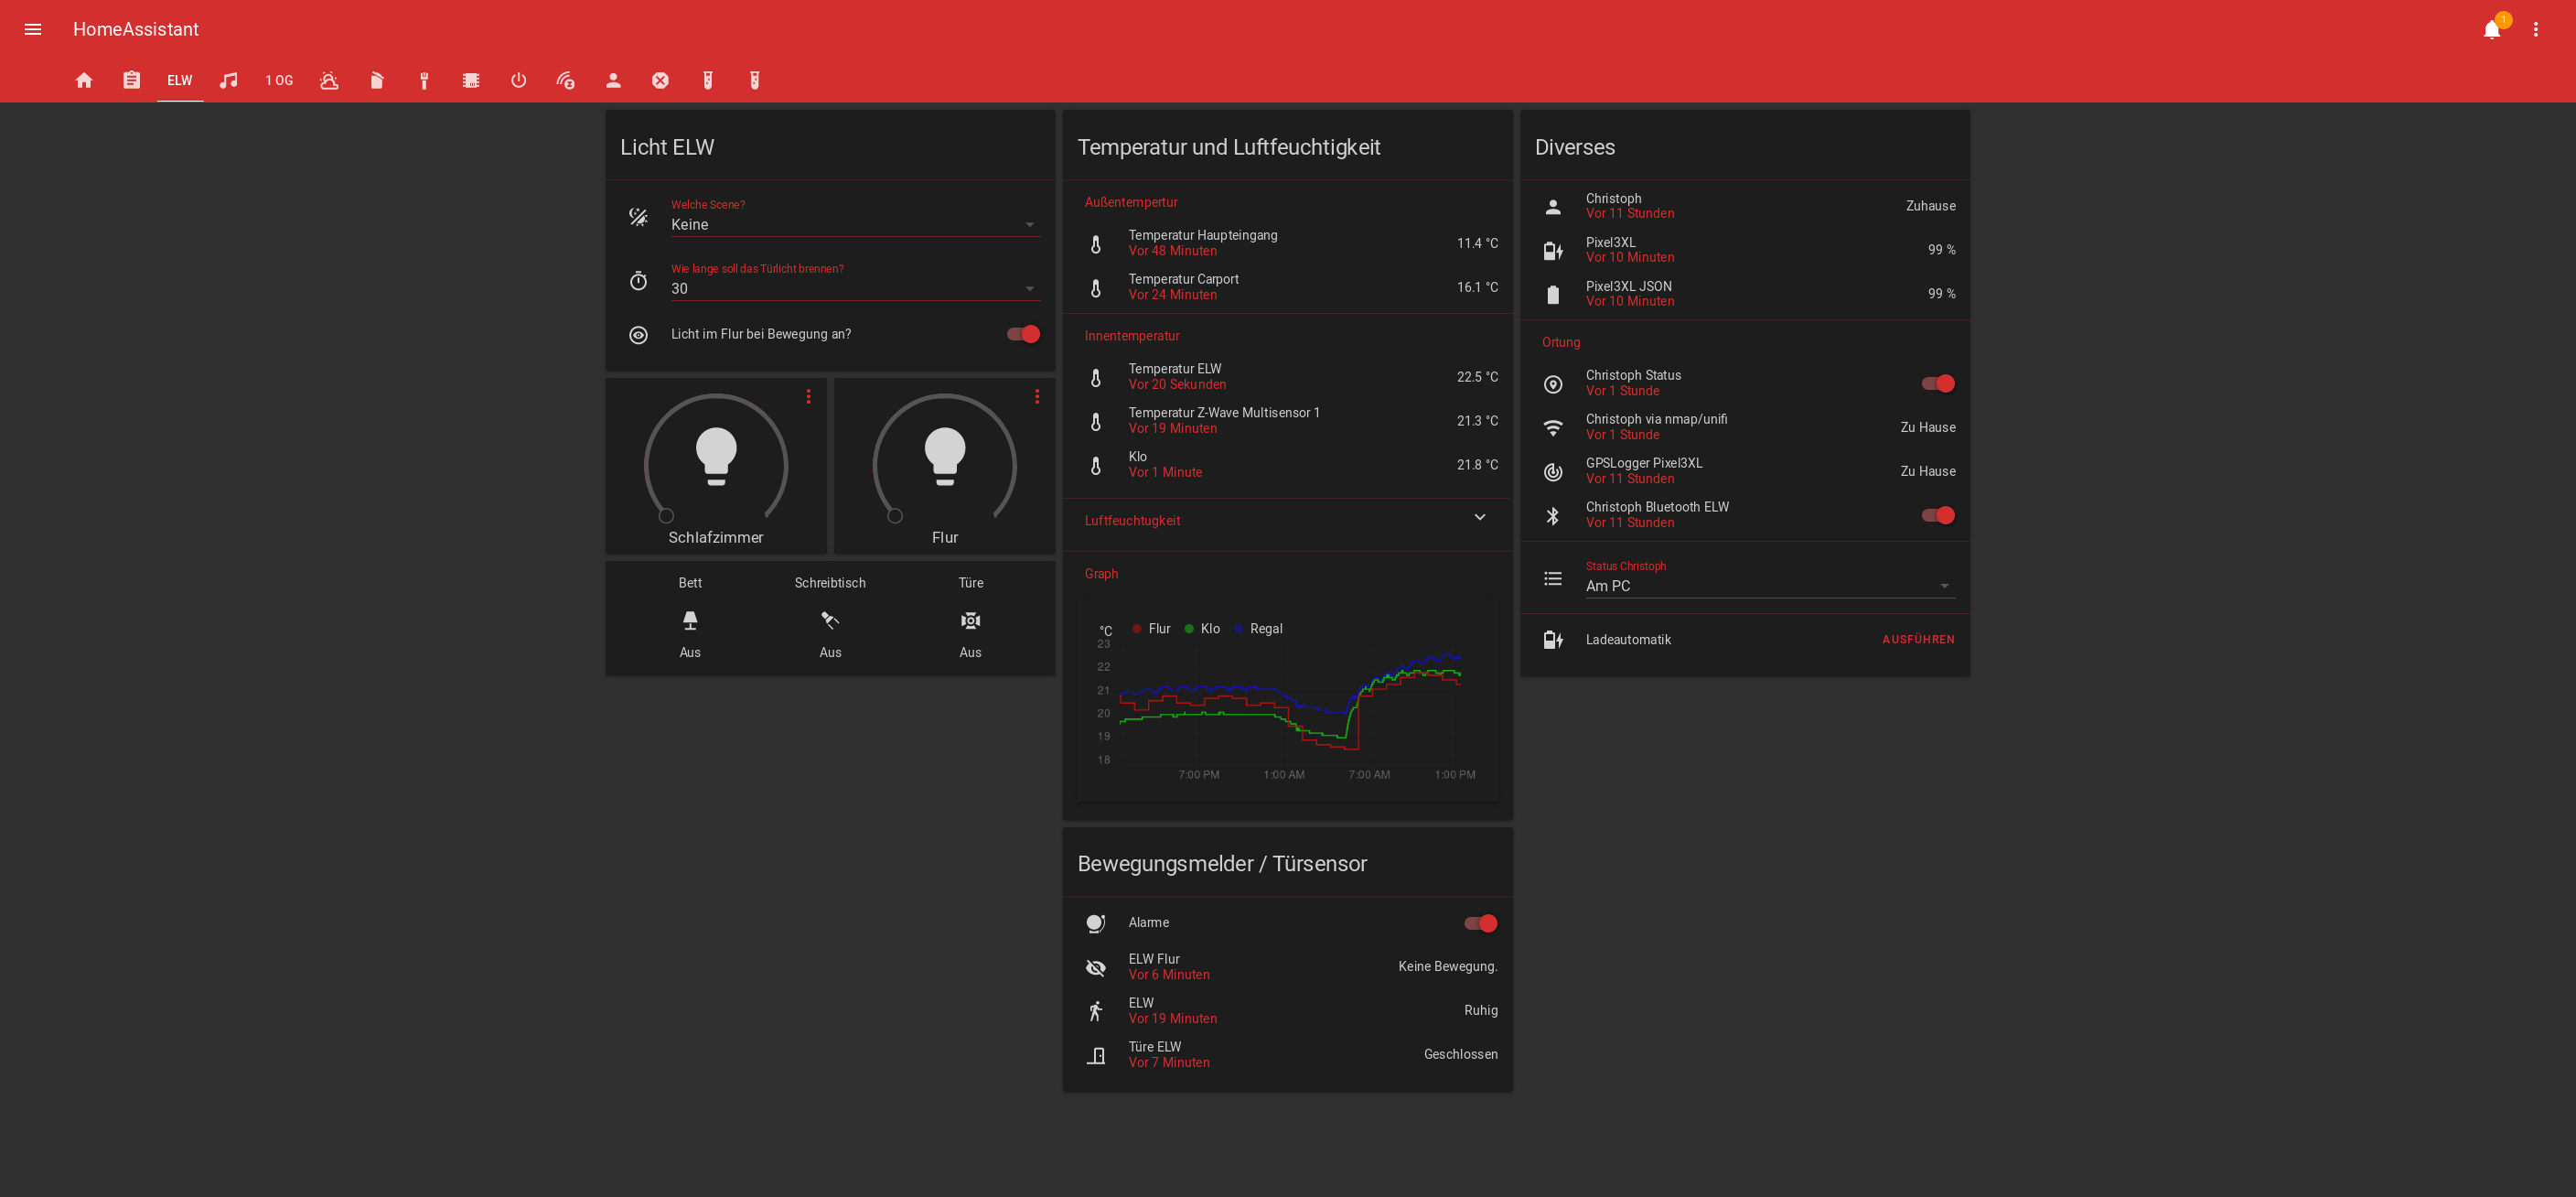Enable 'Licht im Flur bei Bewegung an?'
This screenshot has width=2576, height=1197.
(1022, 334)
